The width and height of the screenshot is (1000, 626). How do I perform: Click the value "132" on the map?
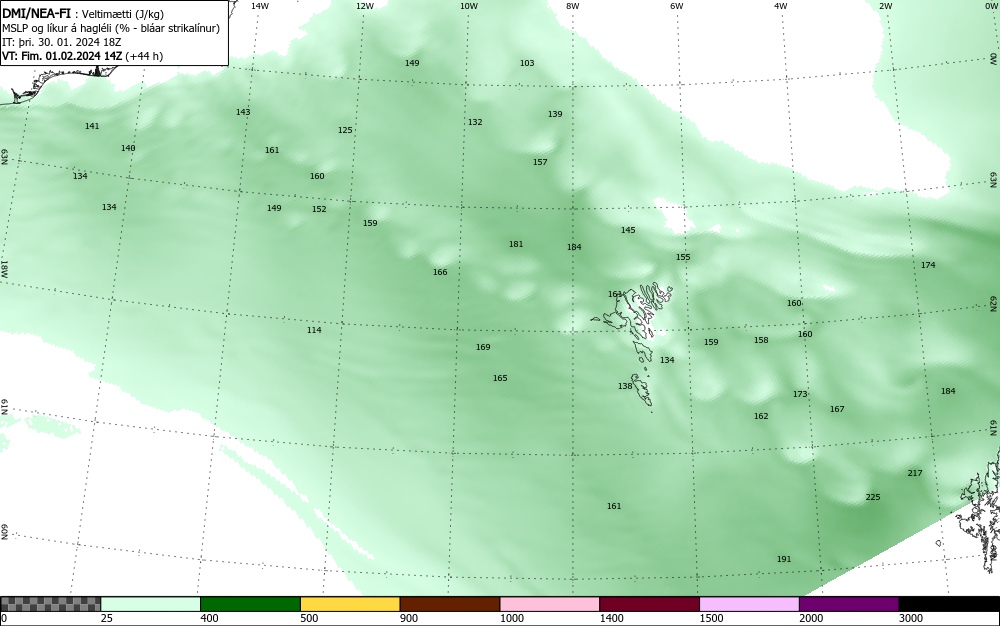[475, 122]
